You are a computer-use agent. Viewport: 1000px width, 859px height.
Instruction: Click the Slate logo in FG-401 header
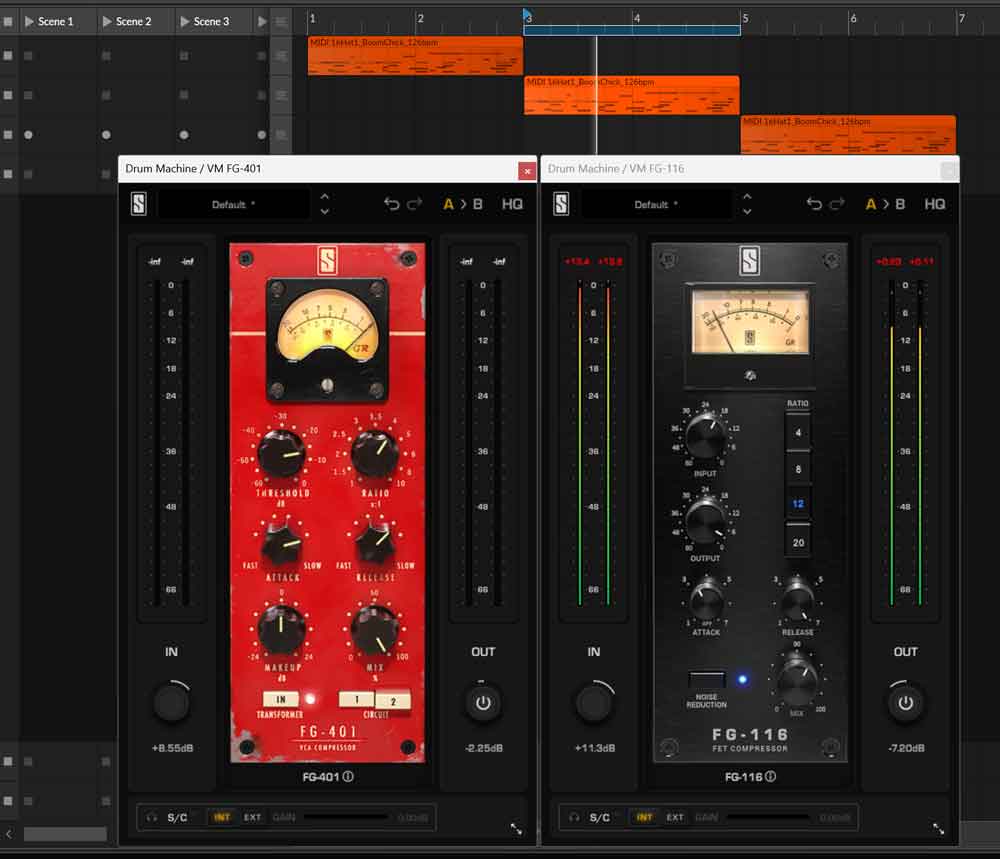coord(138,204)
